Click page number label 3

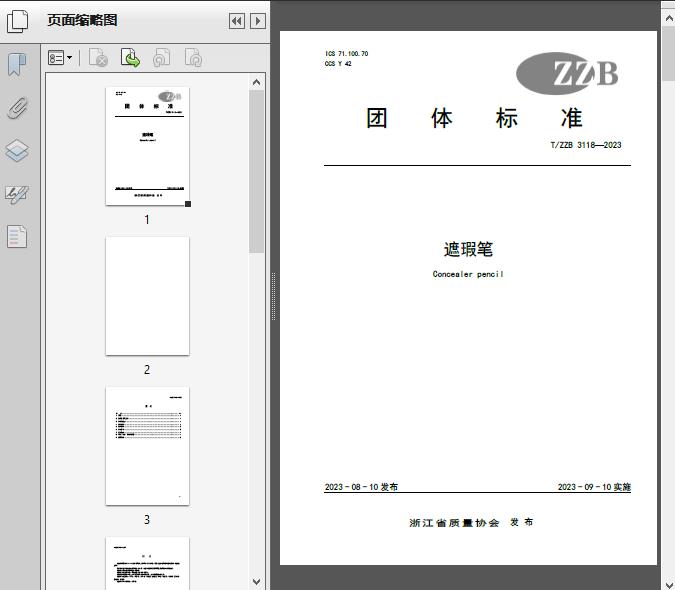147,520
